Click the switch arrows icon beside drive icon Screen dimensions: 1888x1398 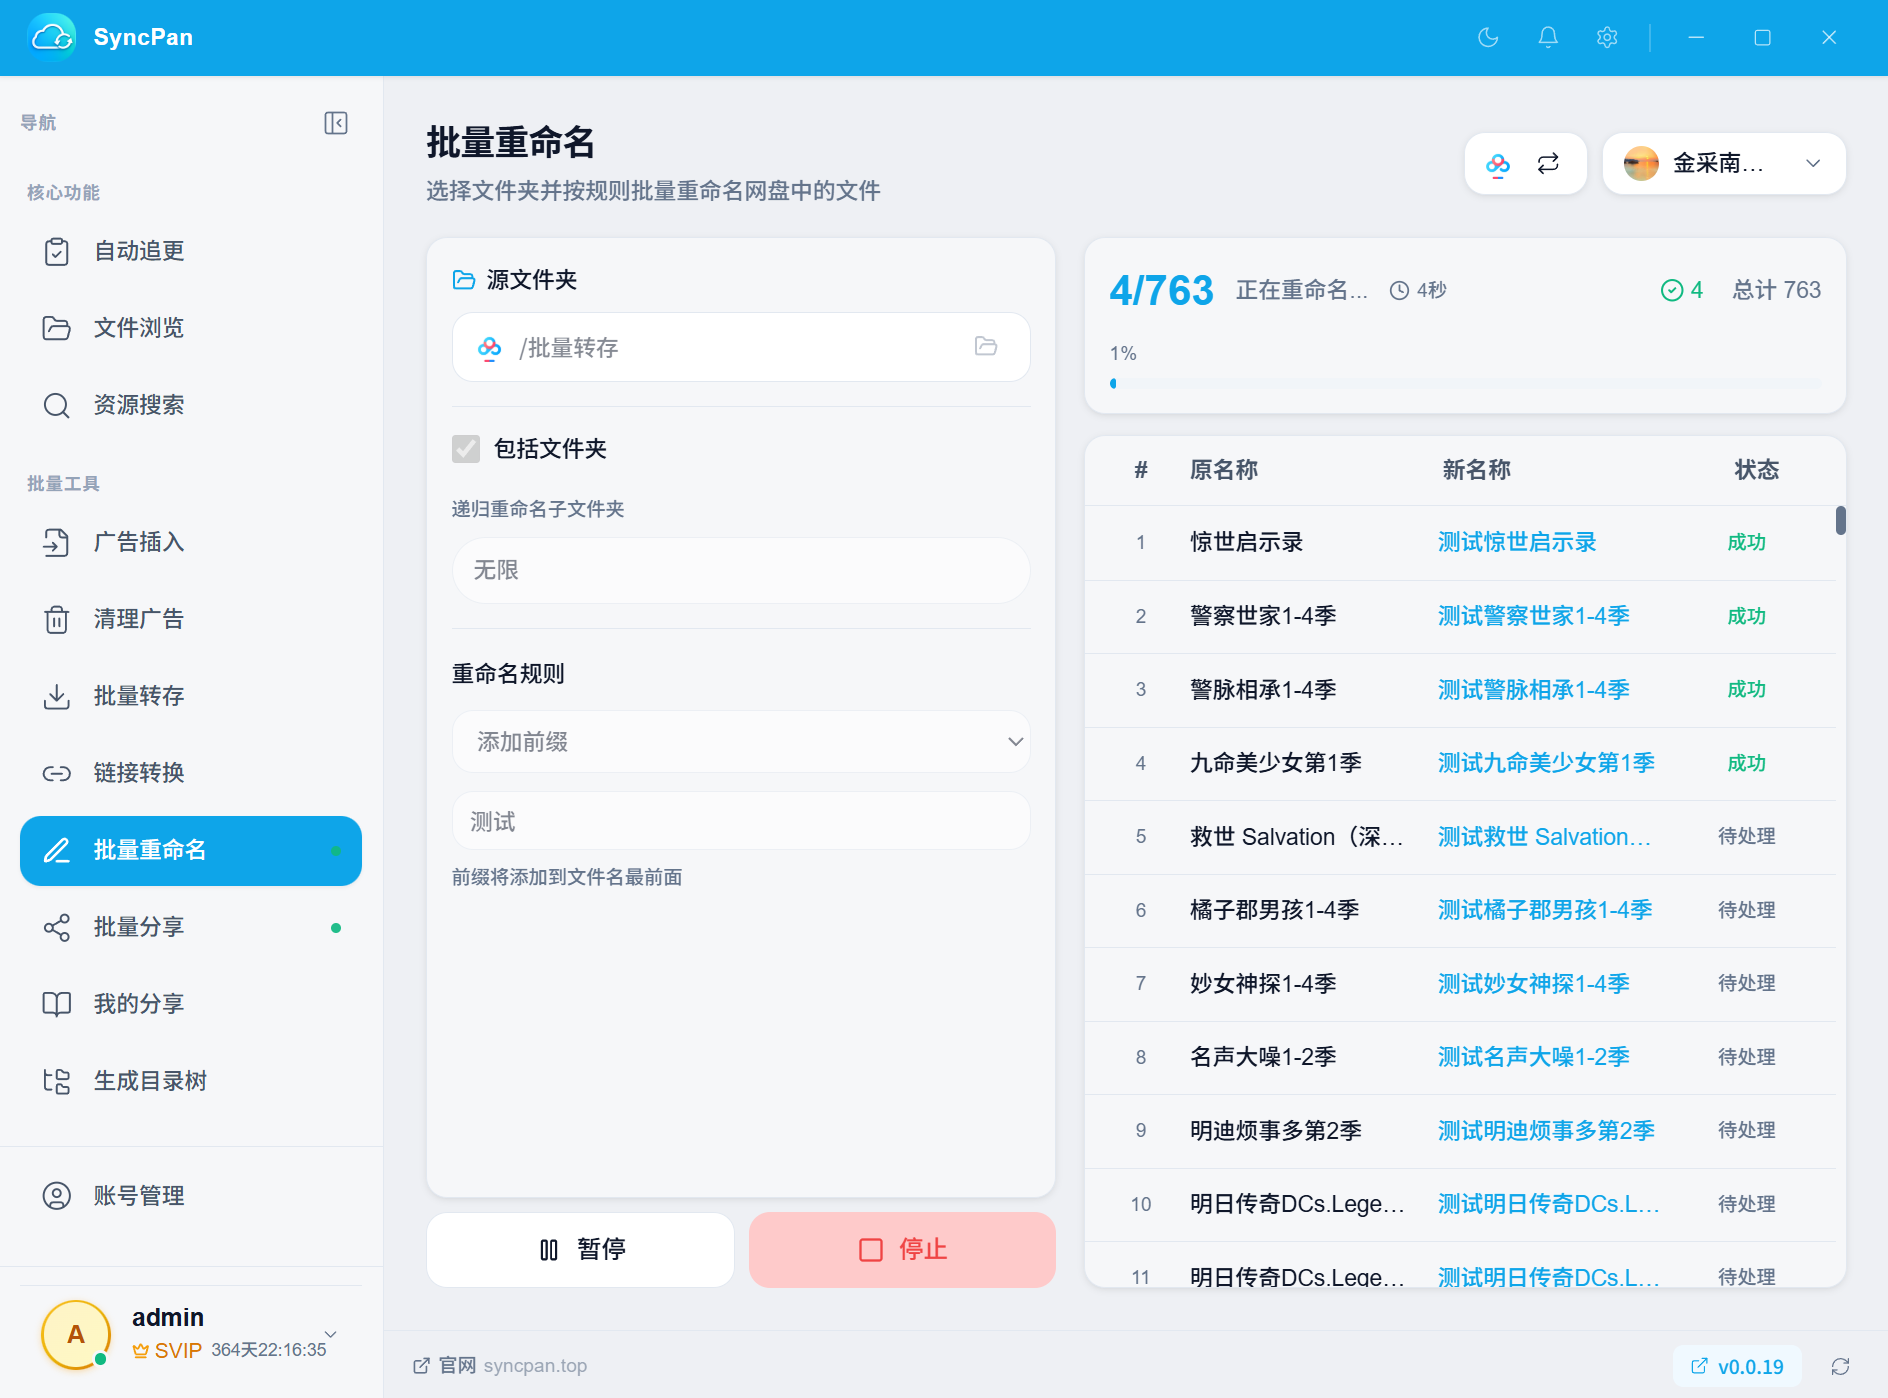coord(1548,164)
